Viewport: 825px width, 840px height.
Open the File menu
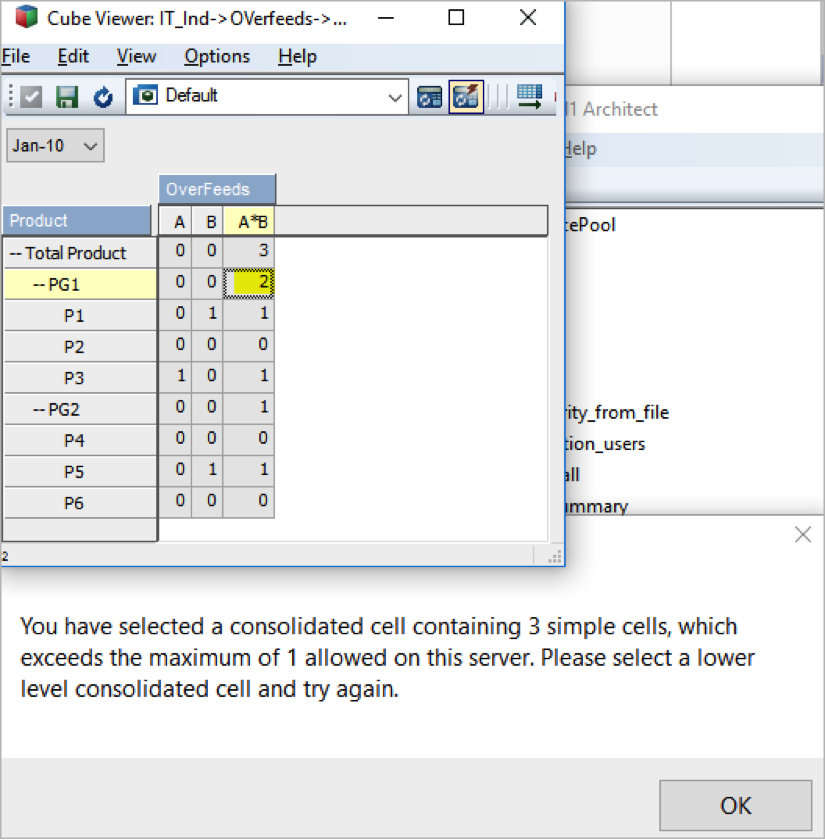[16, 56]
